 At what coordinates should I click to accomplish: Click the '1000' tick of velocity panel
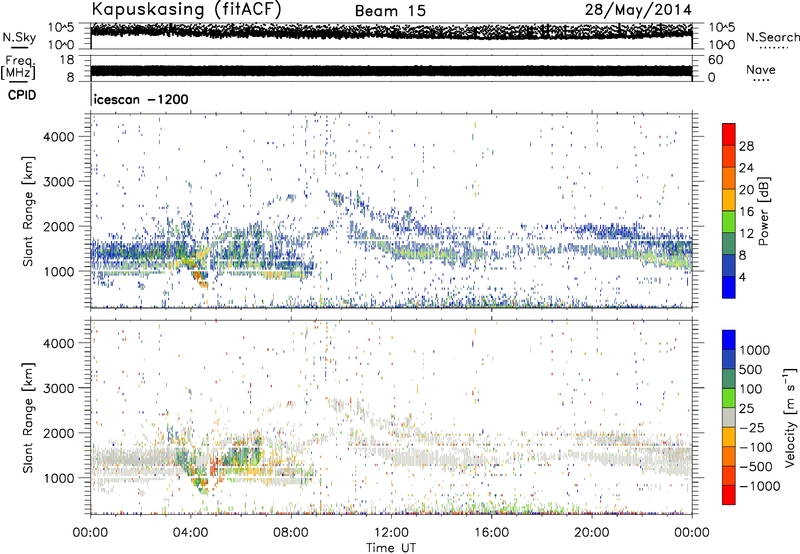pos(59,478)
